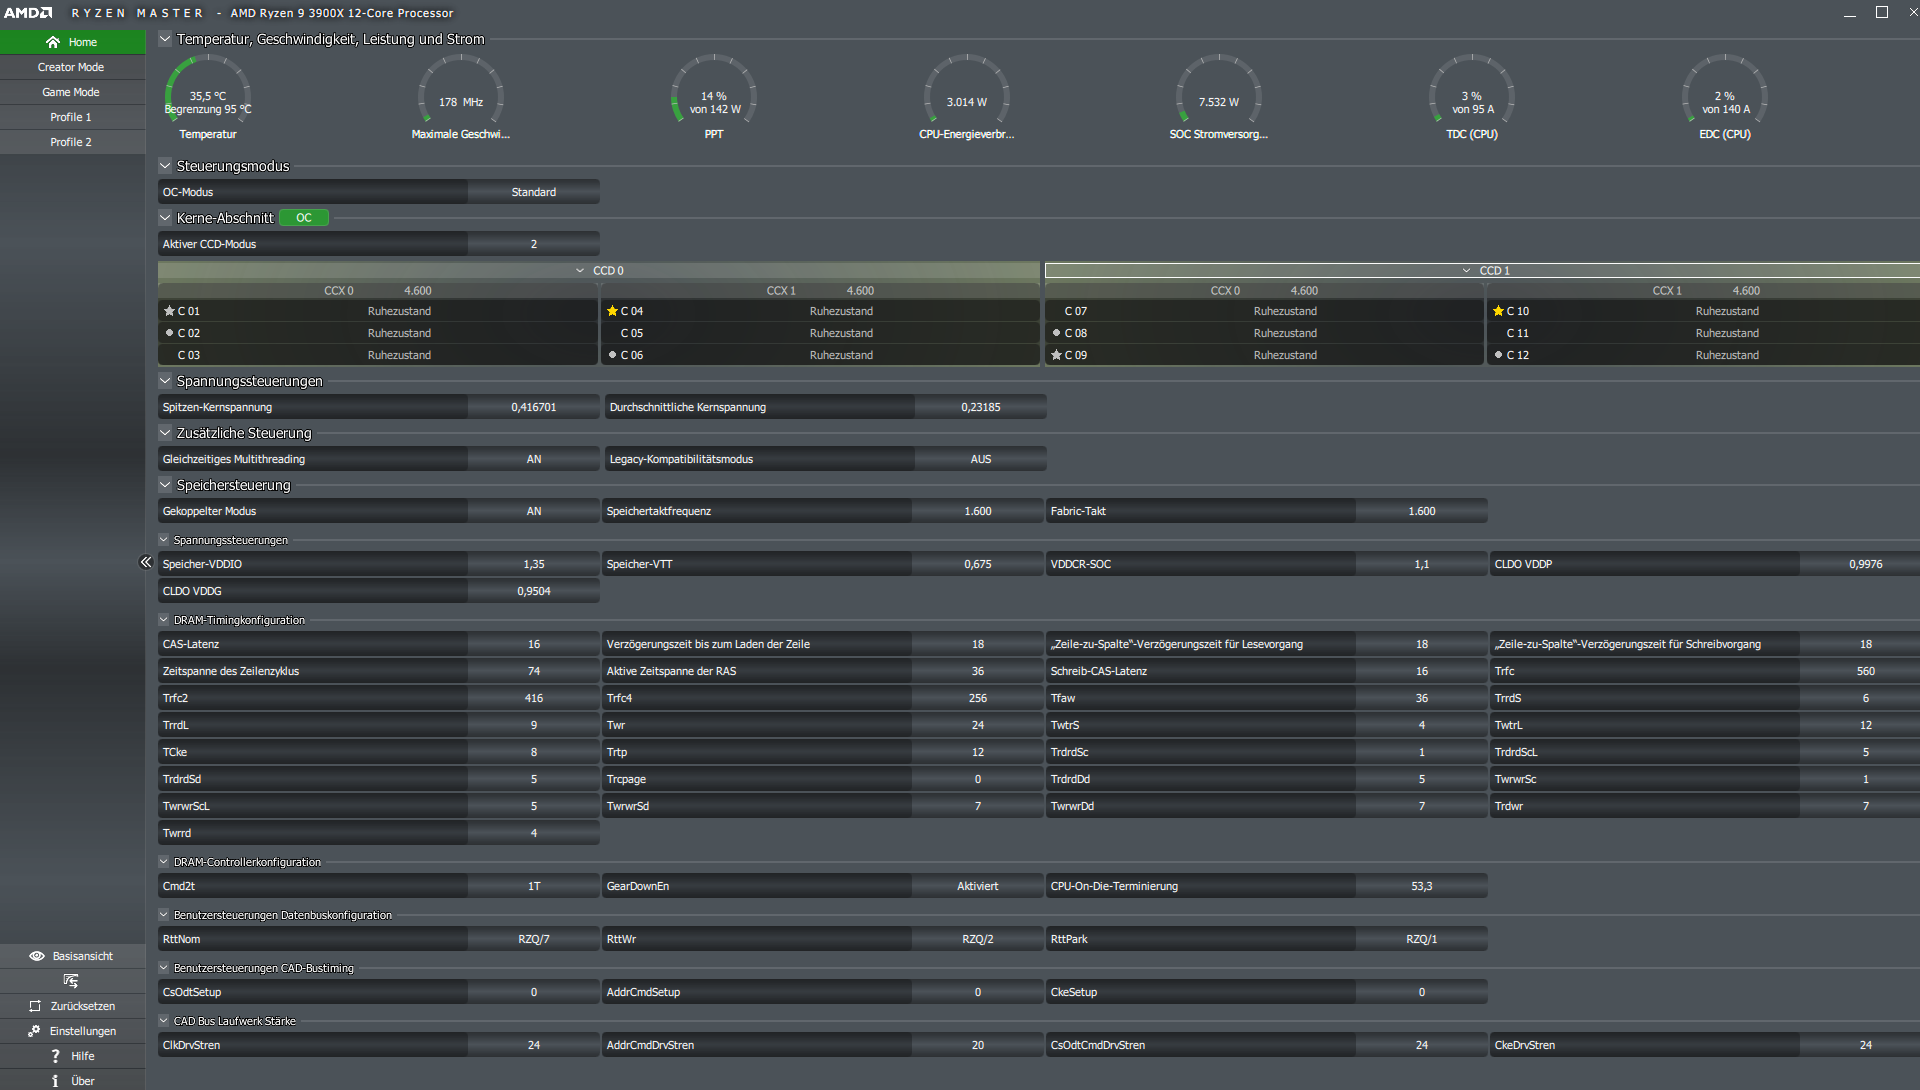
Task: Collapse the CCD 0 section header
Action: pos(580,271)
